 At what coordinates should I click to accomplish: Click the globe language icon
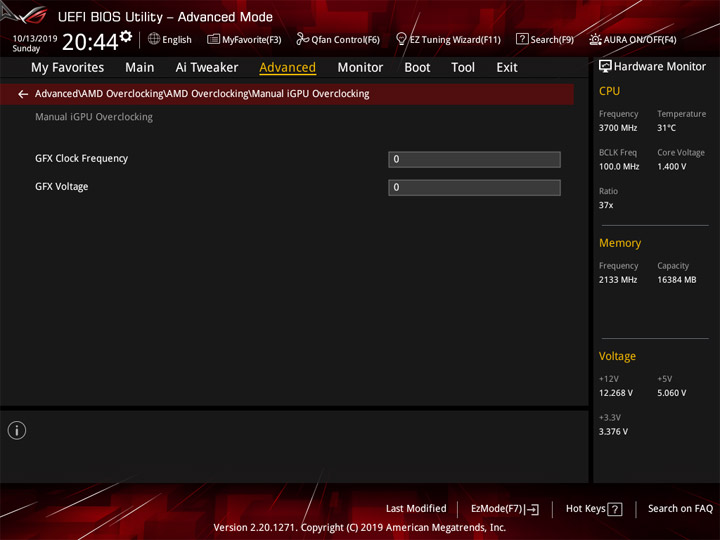[x=154, y=39]
